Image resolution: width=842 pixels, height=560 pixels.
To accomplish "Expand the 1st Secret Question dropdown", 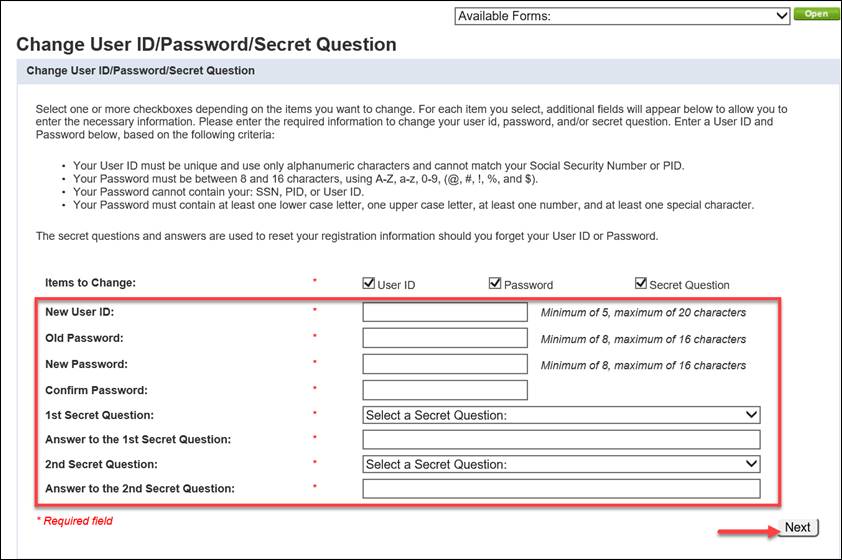I will click(561, 415).
